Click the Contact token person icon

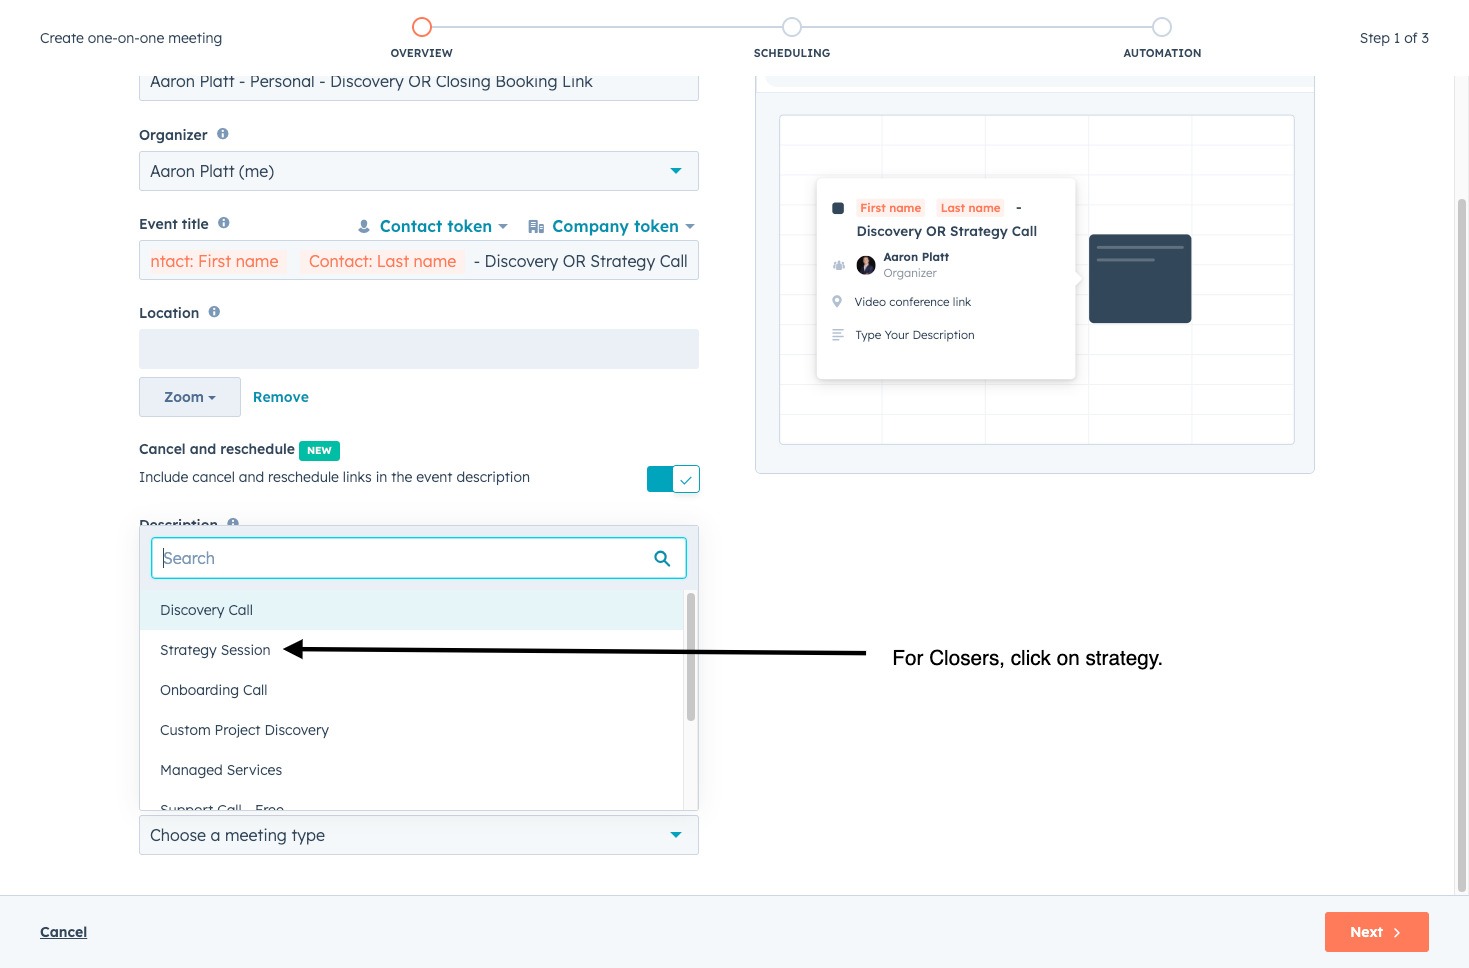coord(364,227)
